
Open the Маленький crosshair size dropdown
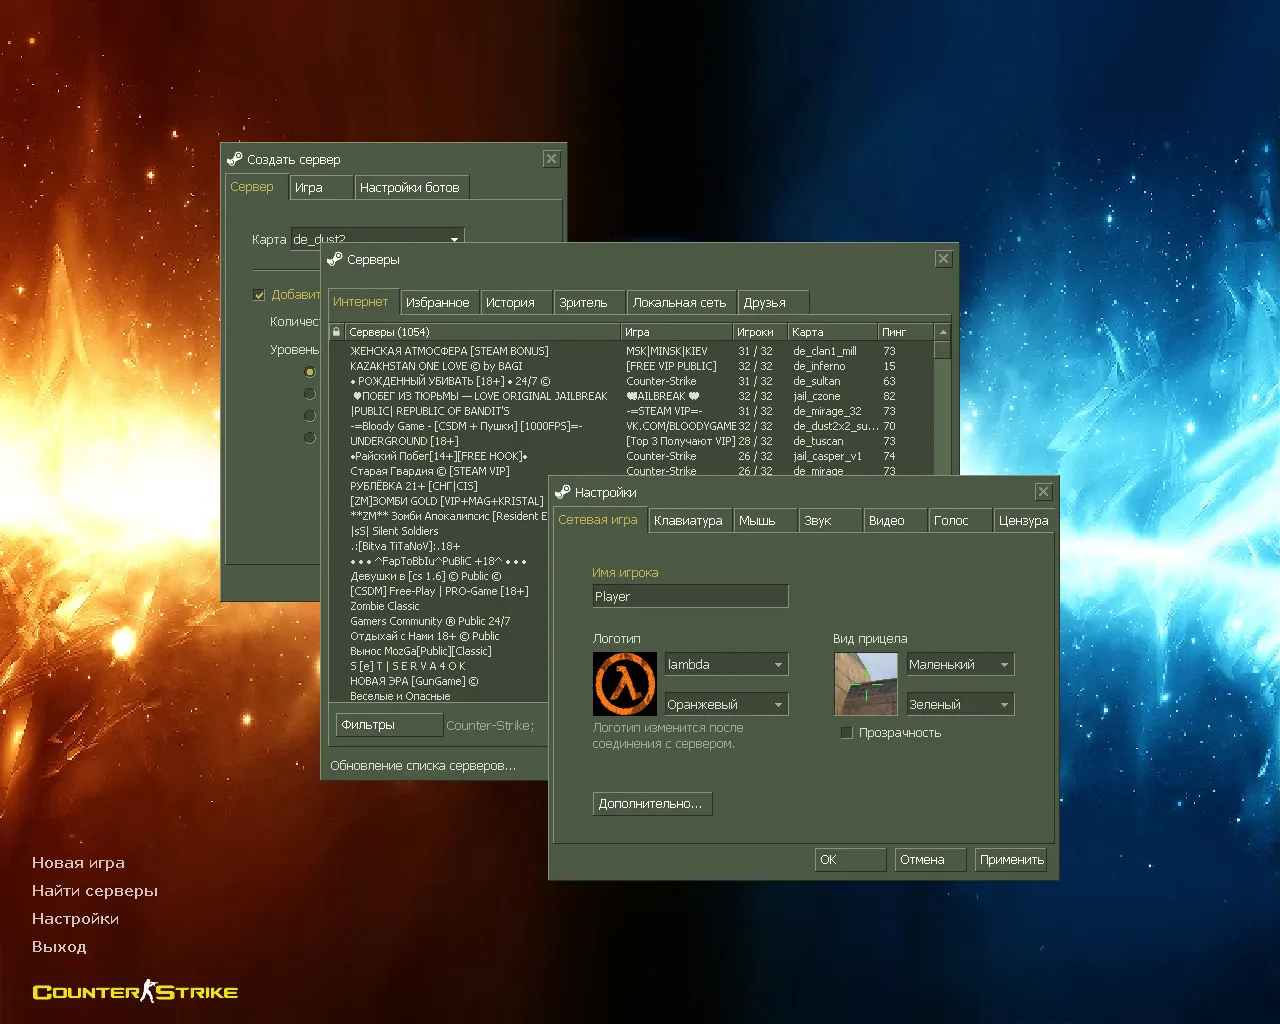(960, 665)
